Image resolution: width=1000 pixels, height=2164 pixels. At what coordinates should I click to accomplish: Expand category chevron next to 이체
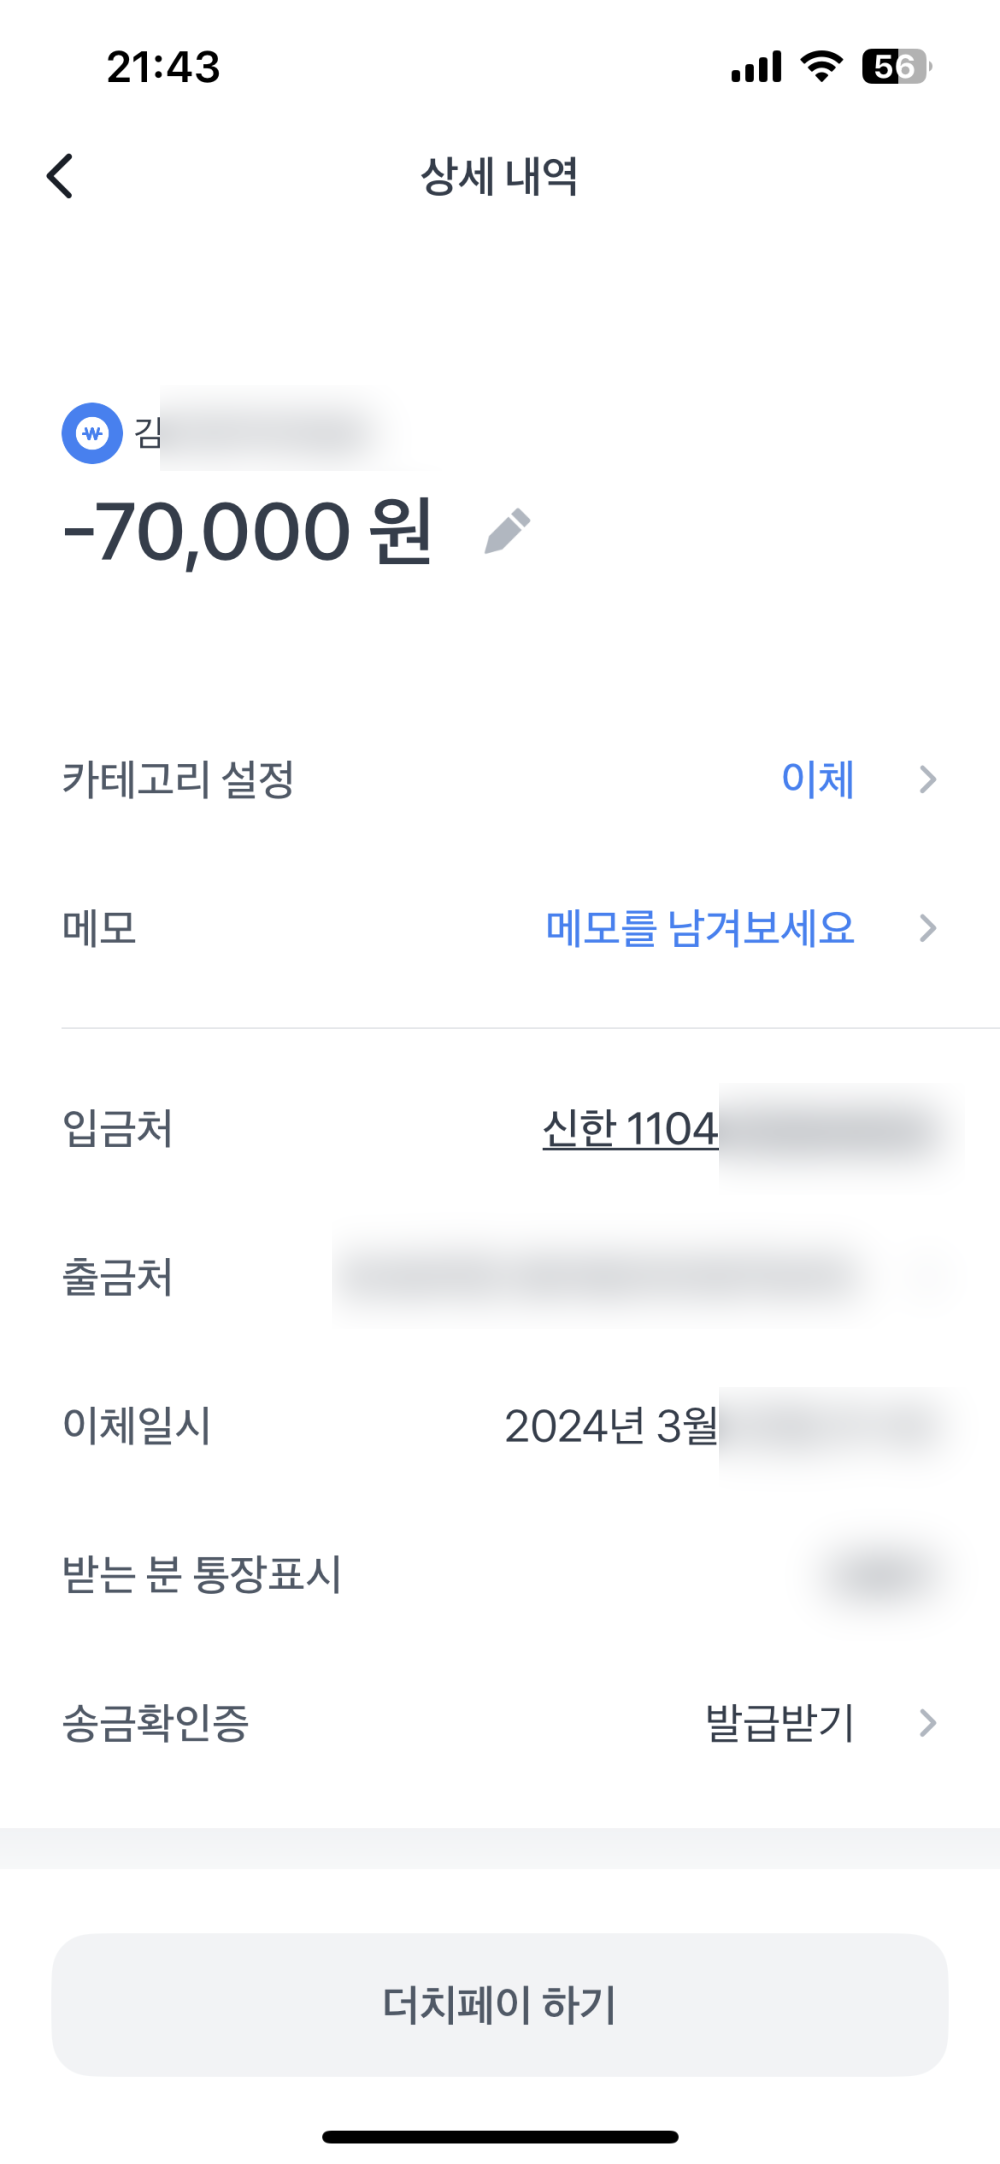click(x=927, y=779)
